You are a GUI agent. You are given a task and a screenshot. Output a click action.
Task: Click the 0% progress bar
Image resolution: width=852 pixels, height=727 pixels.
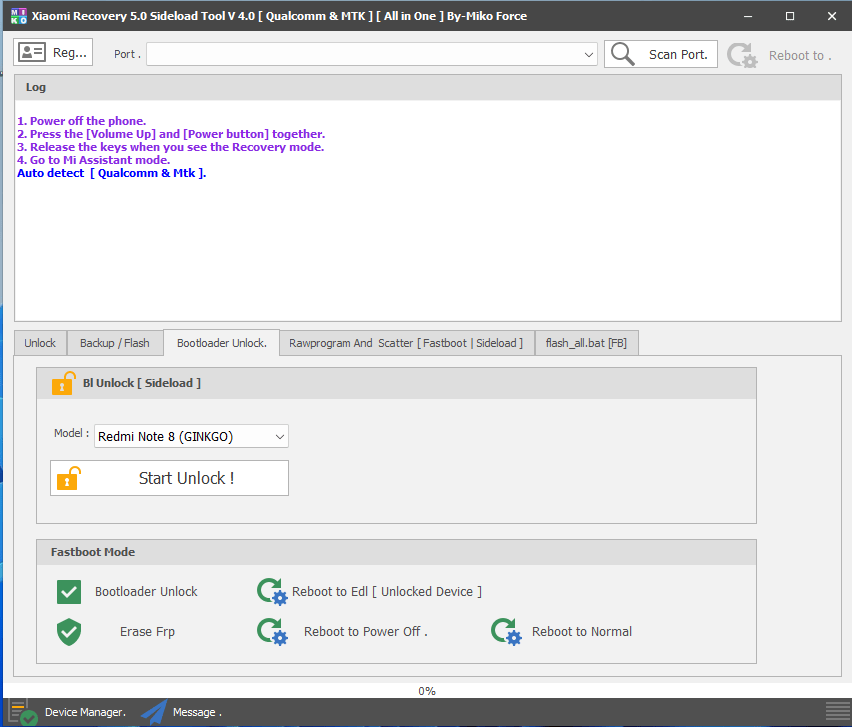point(426,690)
